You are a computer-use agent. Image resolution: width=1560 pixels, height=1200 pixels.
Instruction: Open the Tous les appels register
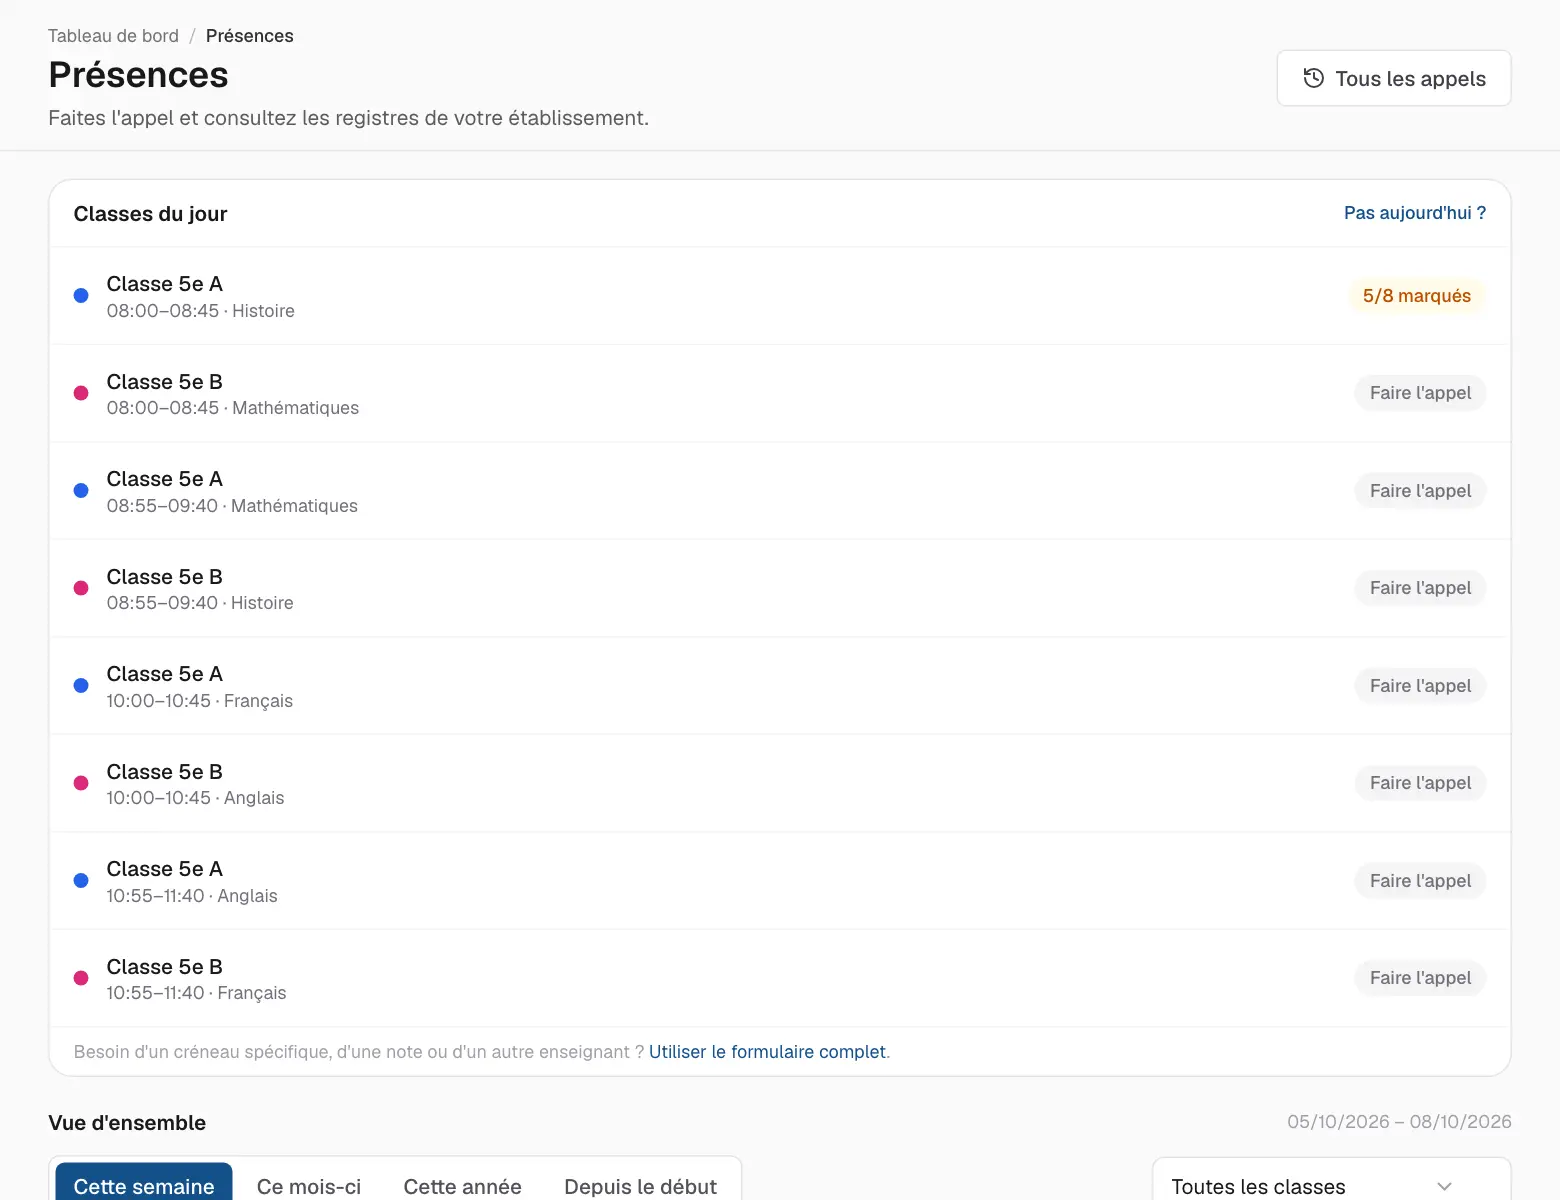point(1394,78)
